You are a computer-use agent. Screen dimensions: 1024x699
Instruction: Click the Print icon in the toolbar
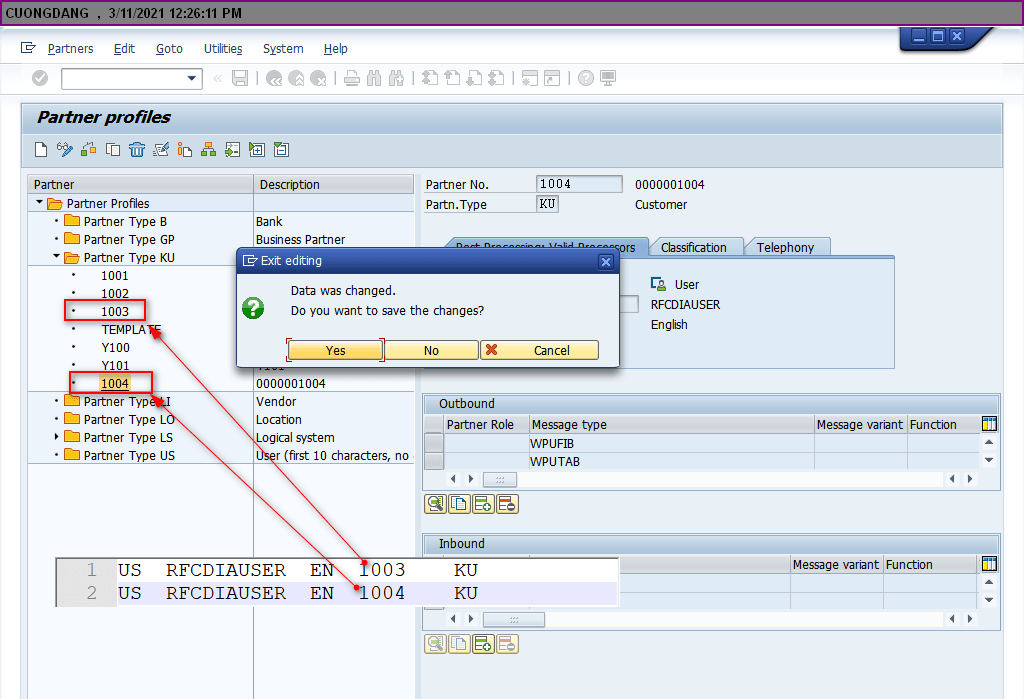352,78
